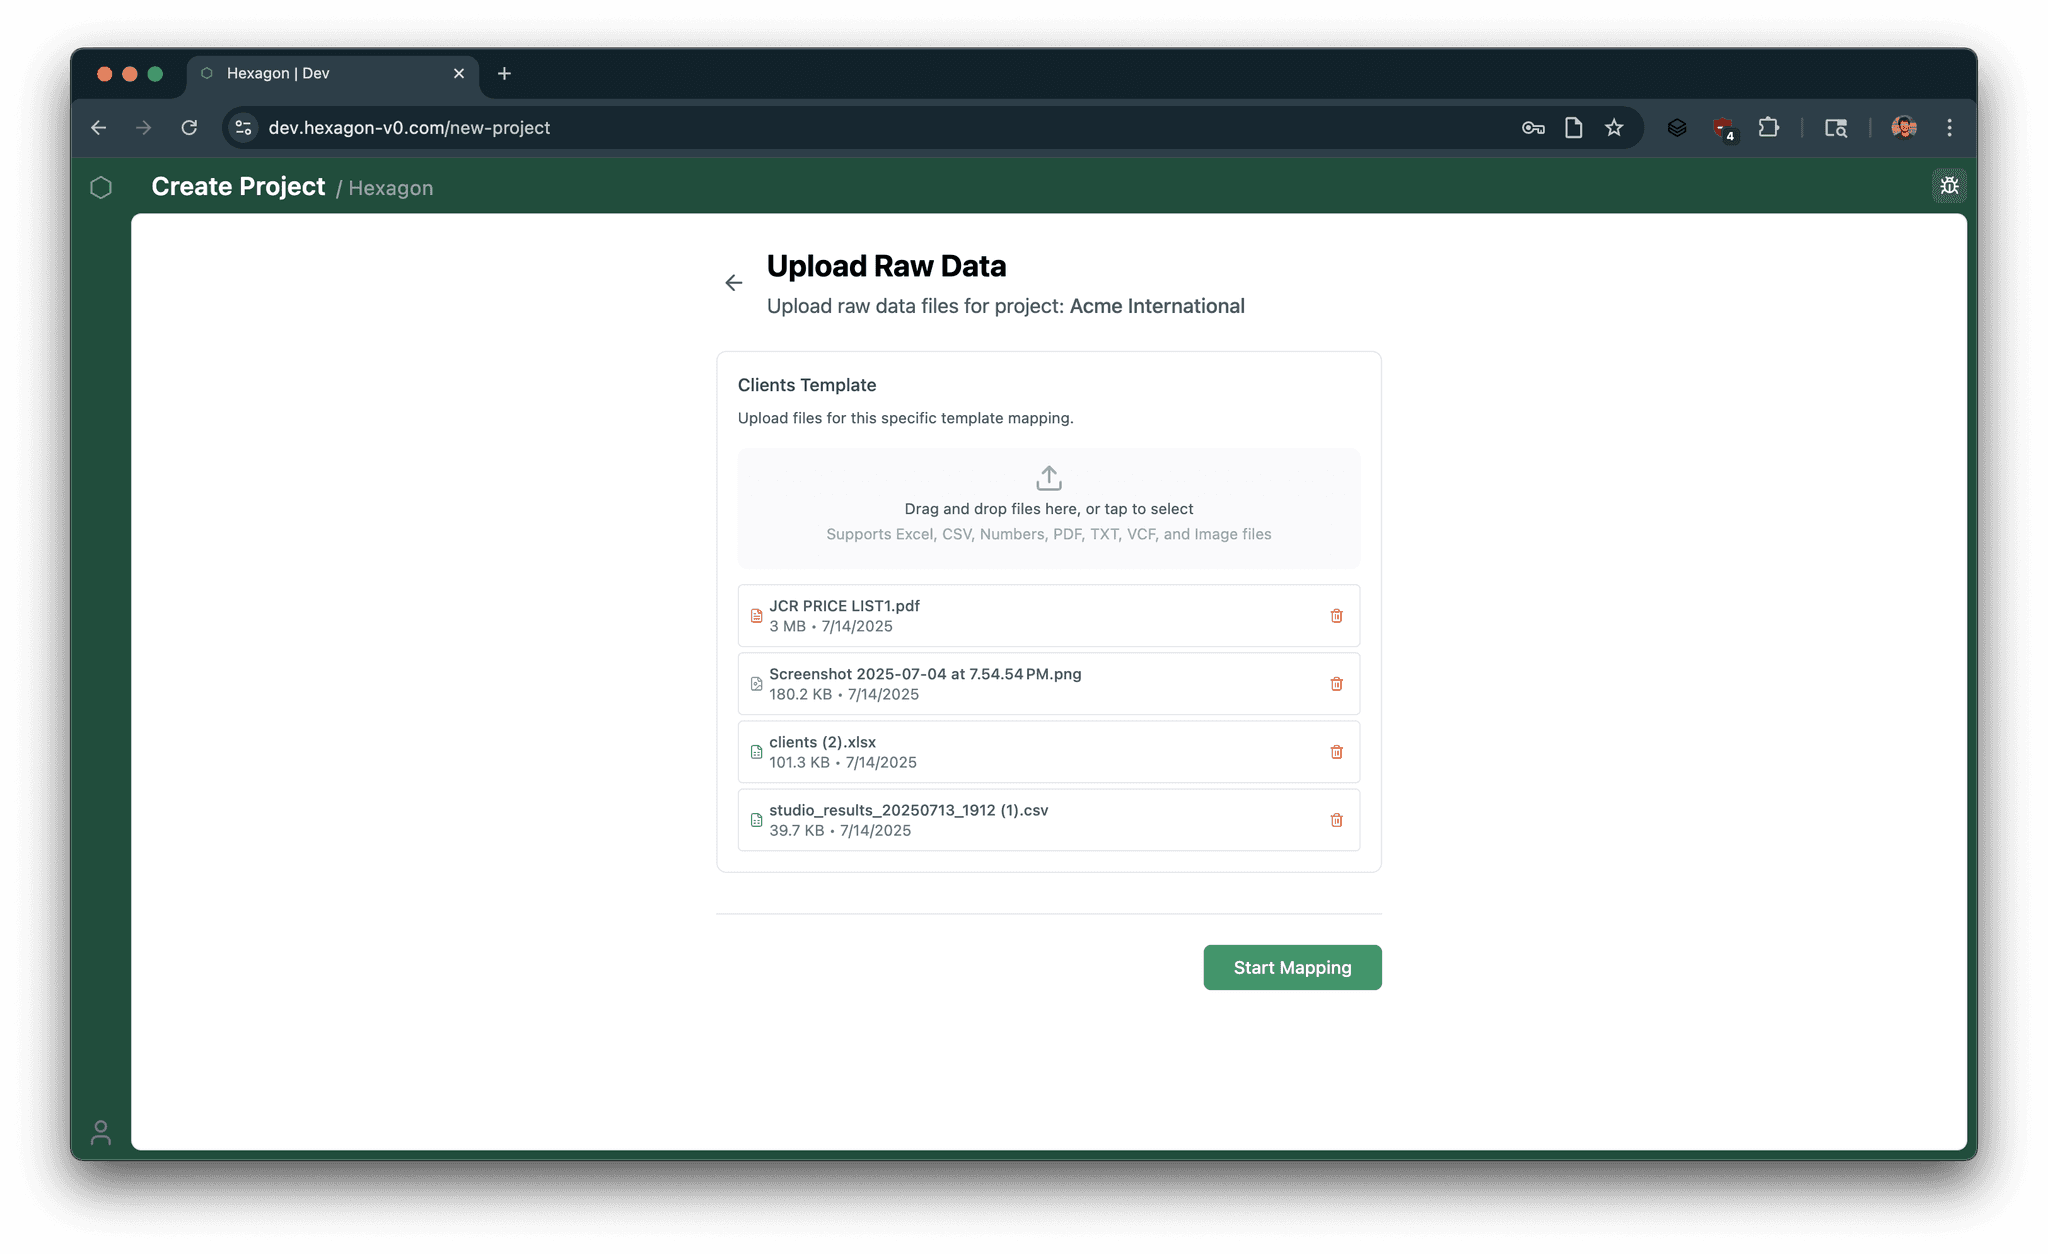Viewport: 2048px width, 1254px height.
Task: Open the user profile icon in sidebar
Action: 101,1132
